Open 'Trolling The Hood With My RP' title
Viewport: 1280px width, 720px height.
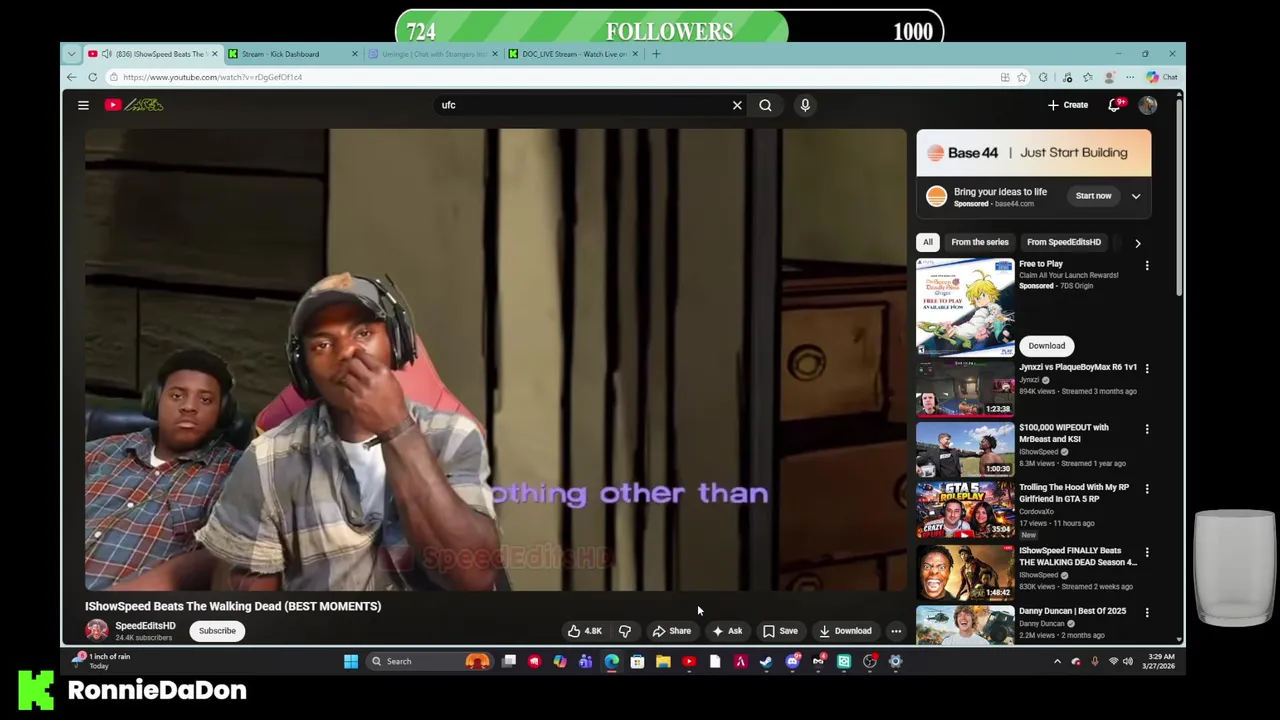[x=1074, y=493]
